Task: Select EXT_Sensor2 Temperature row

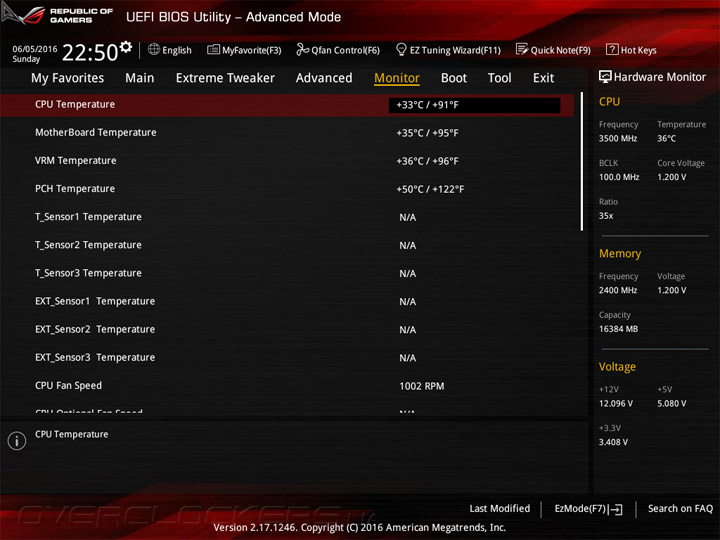Action: coord(287,329)
